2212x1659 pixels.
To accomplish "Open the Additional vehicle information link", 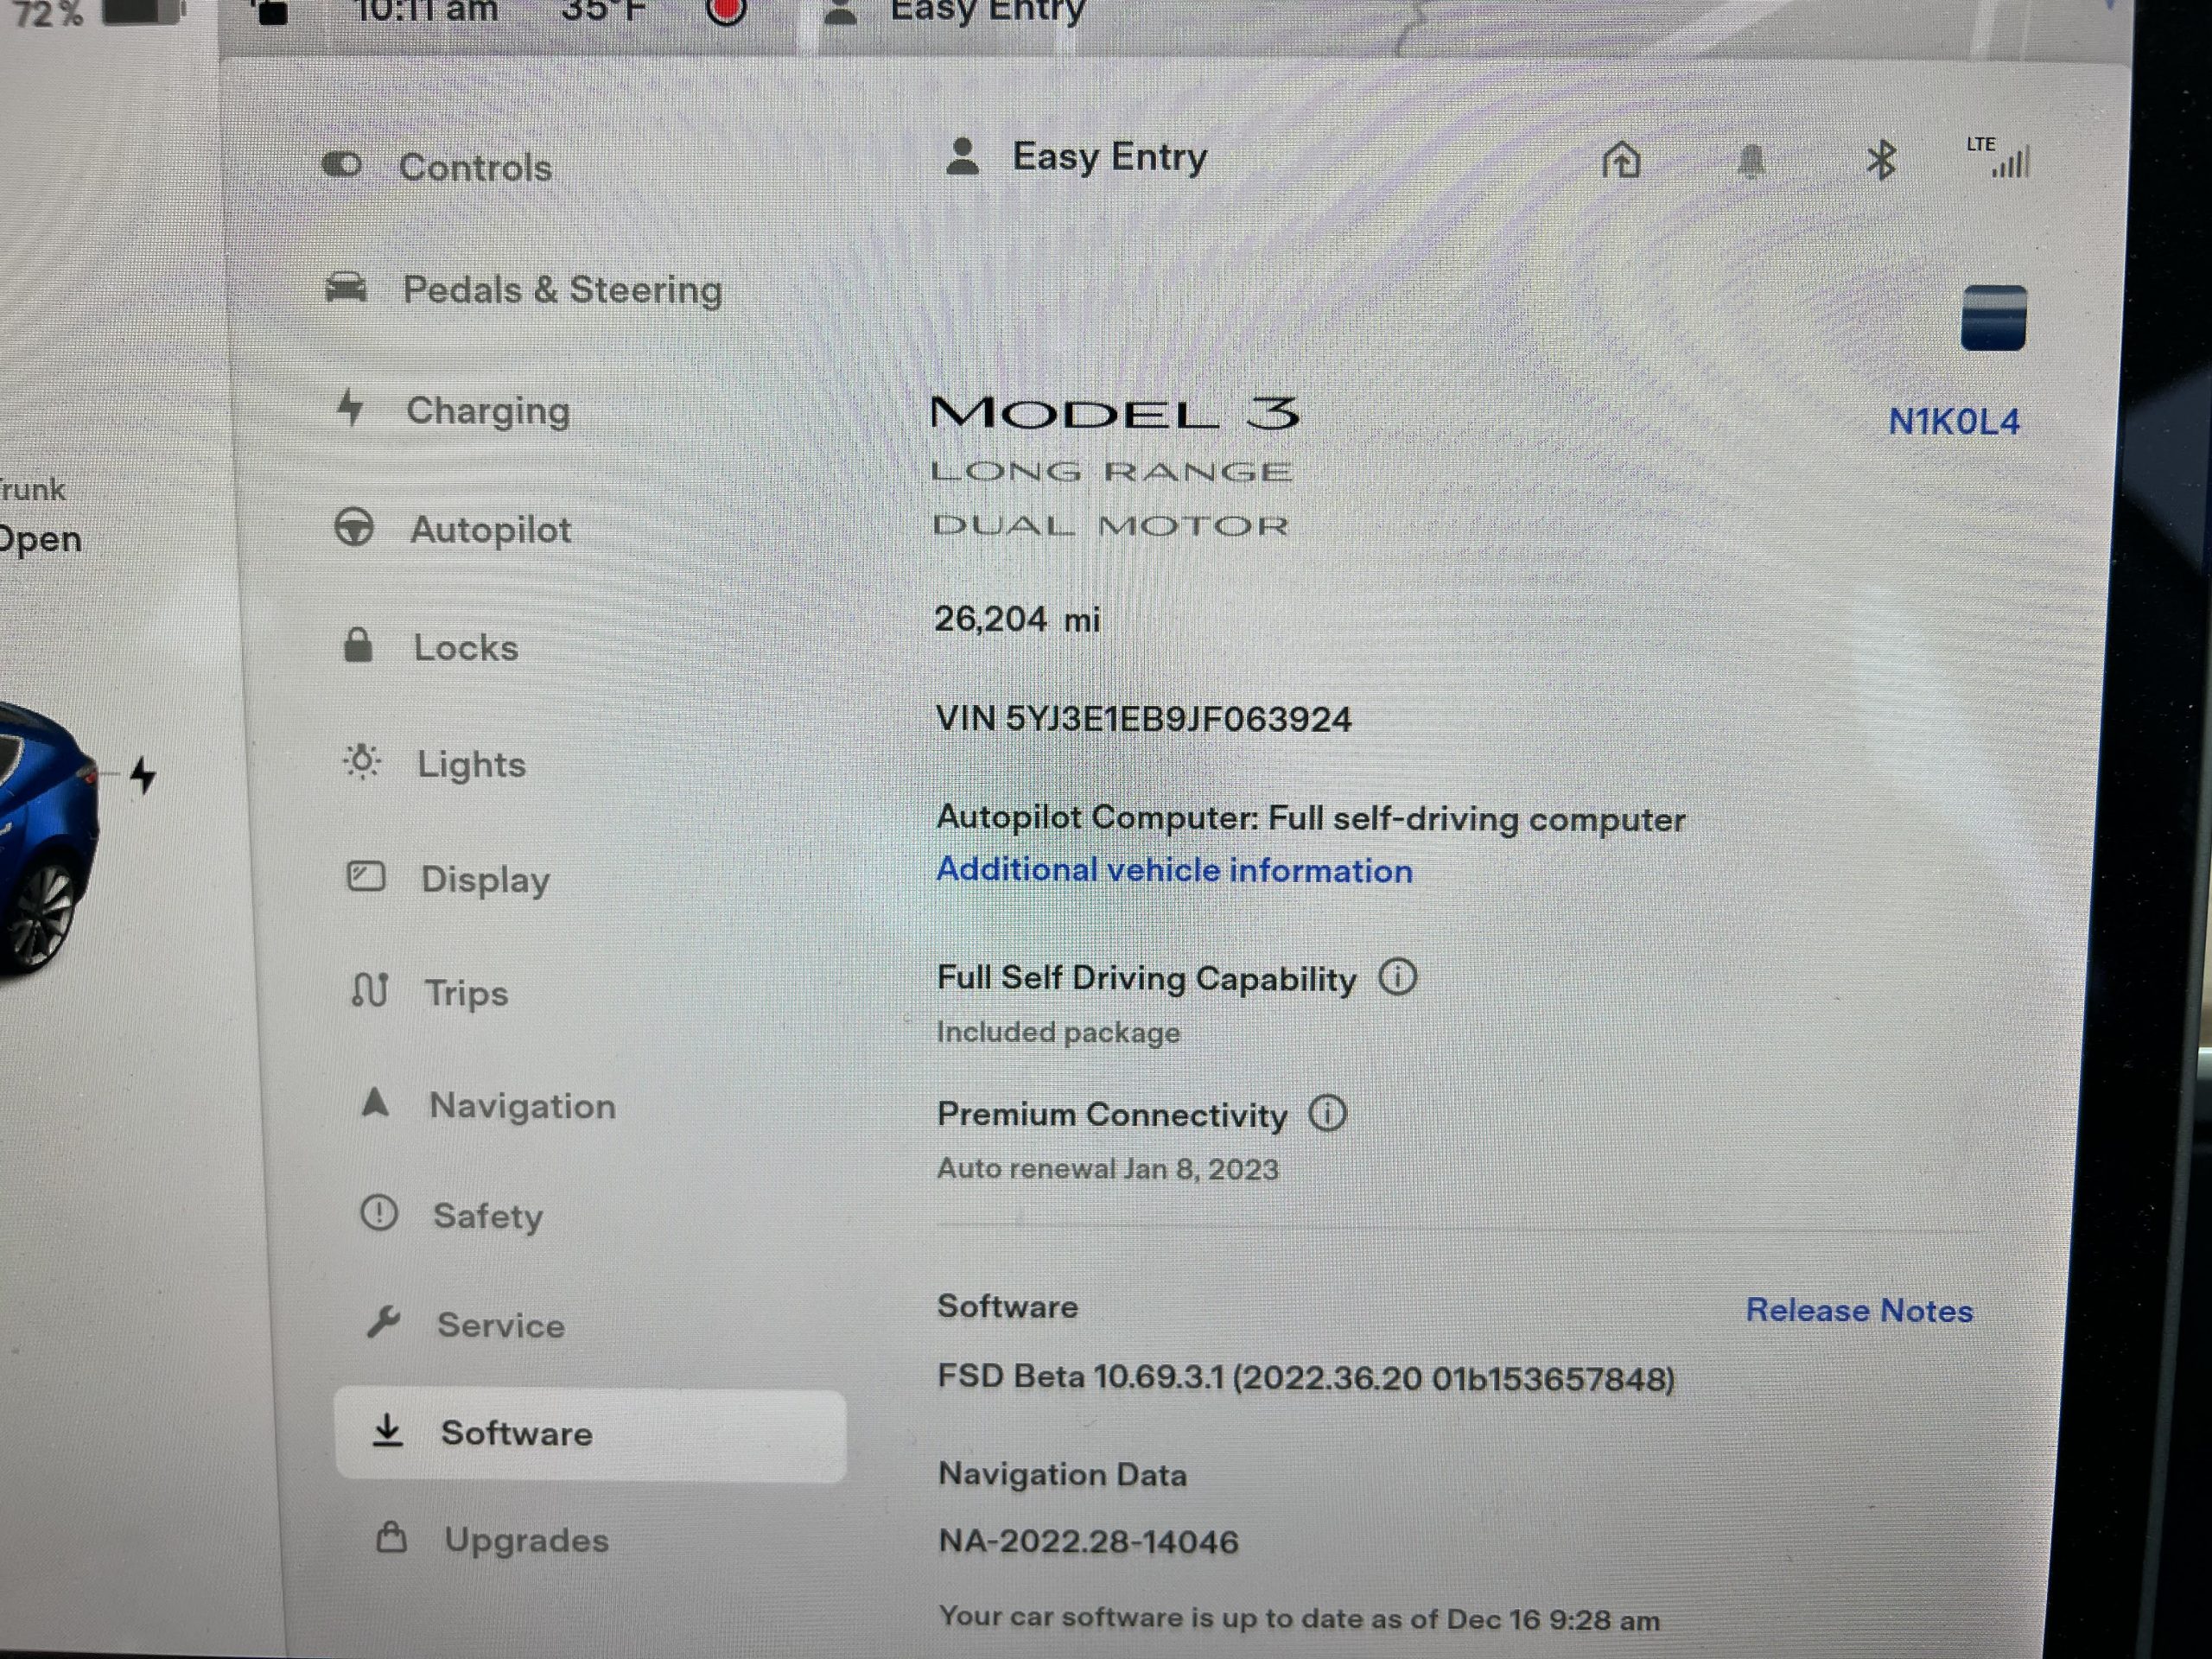I will tap(1174, 870).
